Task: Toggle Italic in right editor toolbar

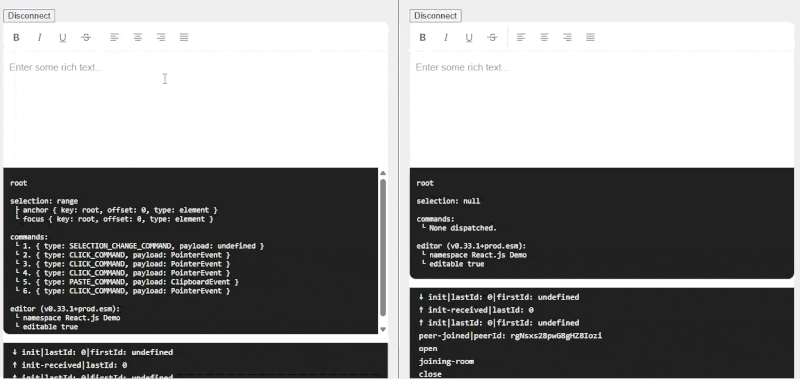Action: (x=445, y=37)
